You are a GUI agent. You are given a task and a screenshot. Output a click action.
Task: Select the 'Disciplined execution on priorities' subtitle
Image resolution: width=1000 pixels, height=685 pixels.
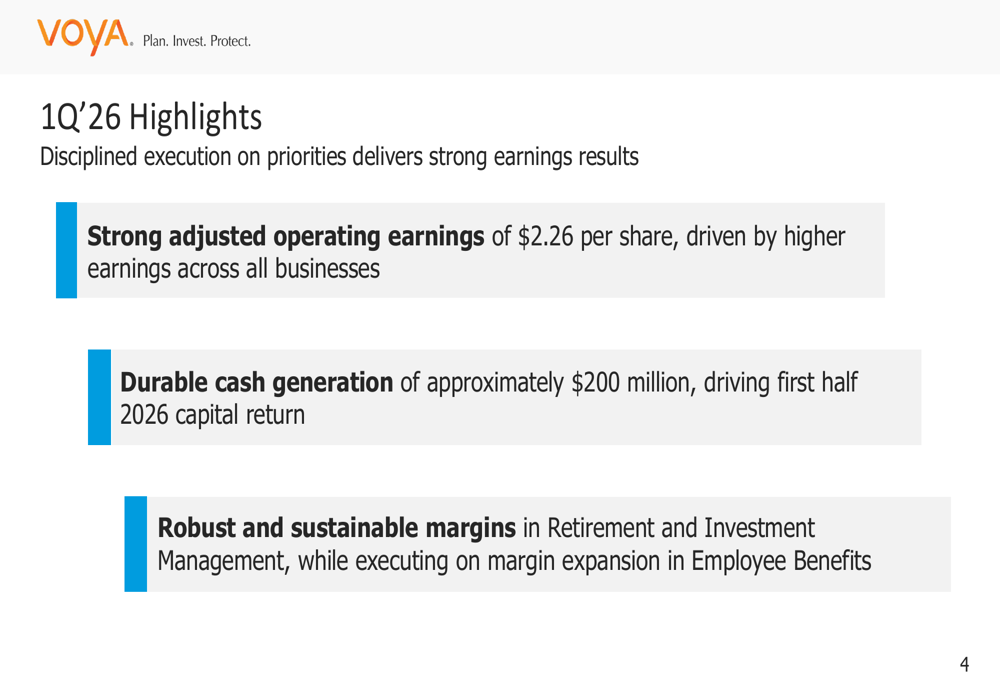[x=339, y=157]
